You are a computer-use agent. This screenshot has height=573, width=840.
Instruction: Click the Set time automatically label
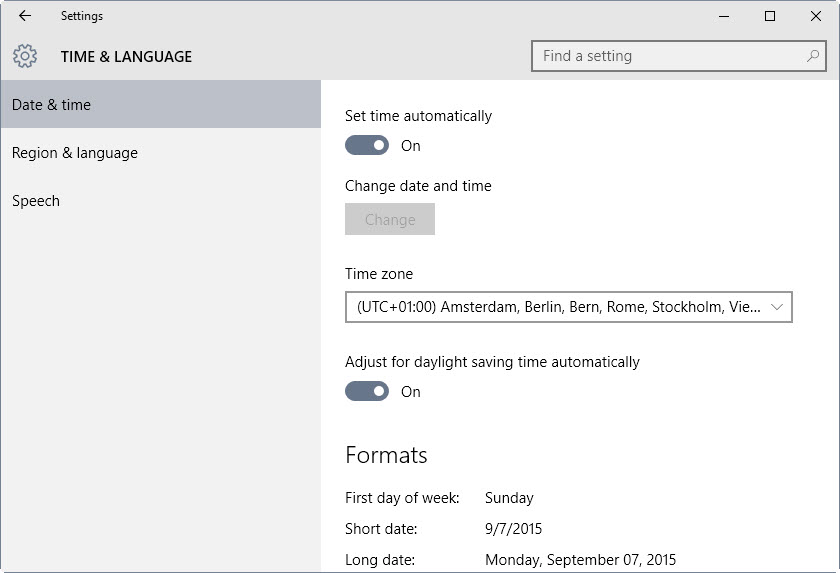point(418,116)
